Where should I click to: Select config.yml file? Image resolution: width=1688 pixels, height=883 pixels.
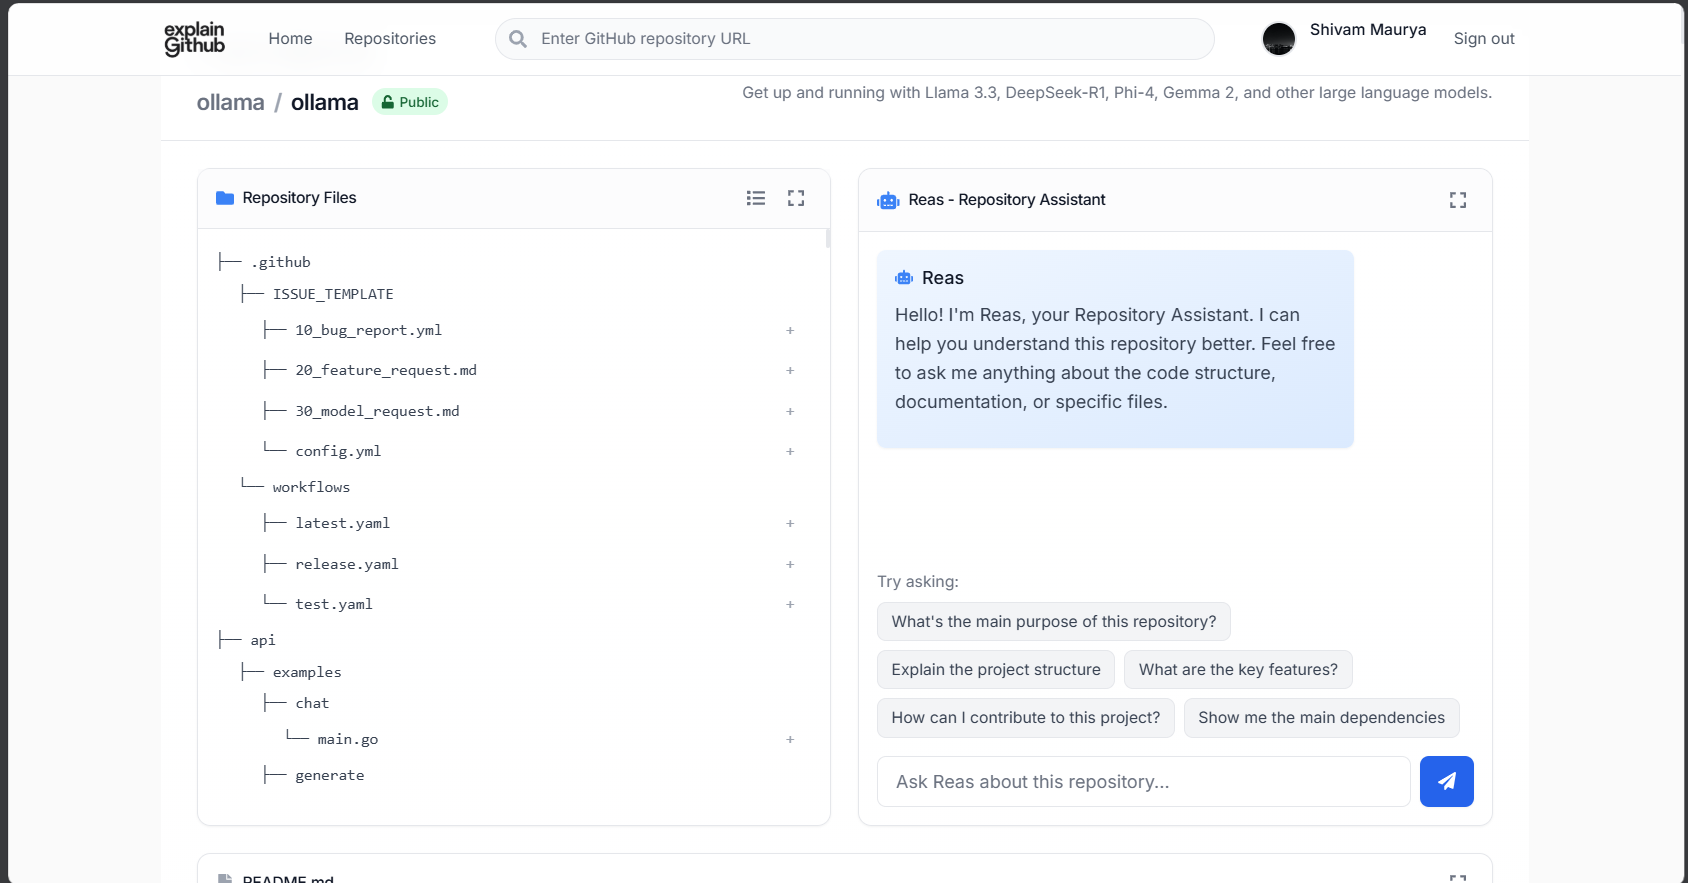point(338,451)
